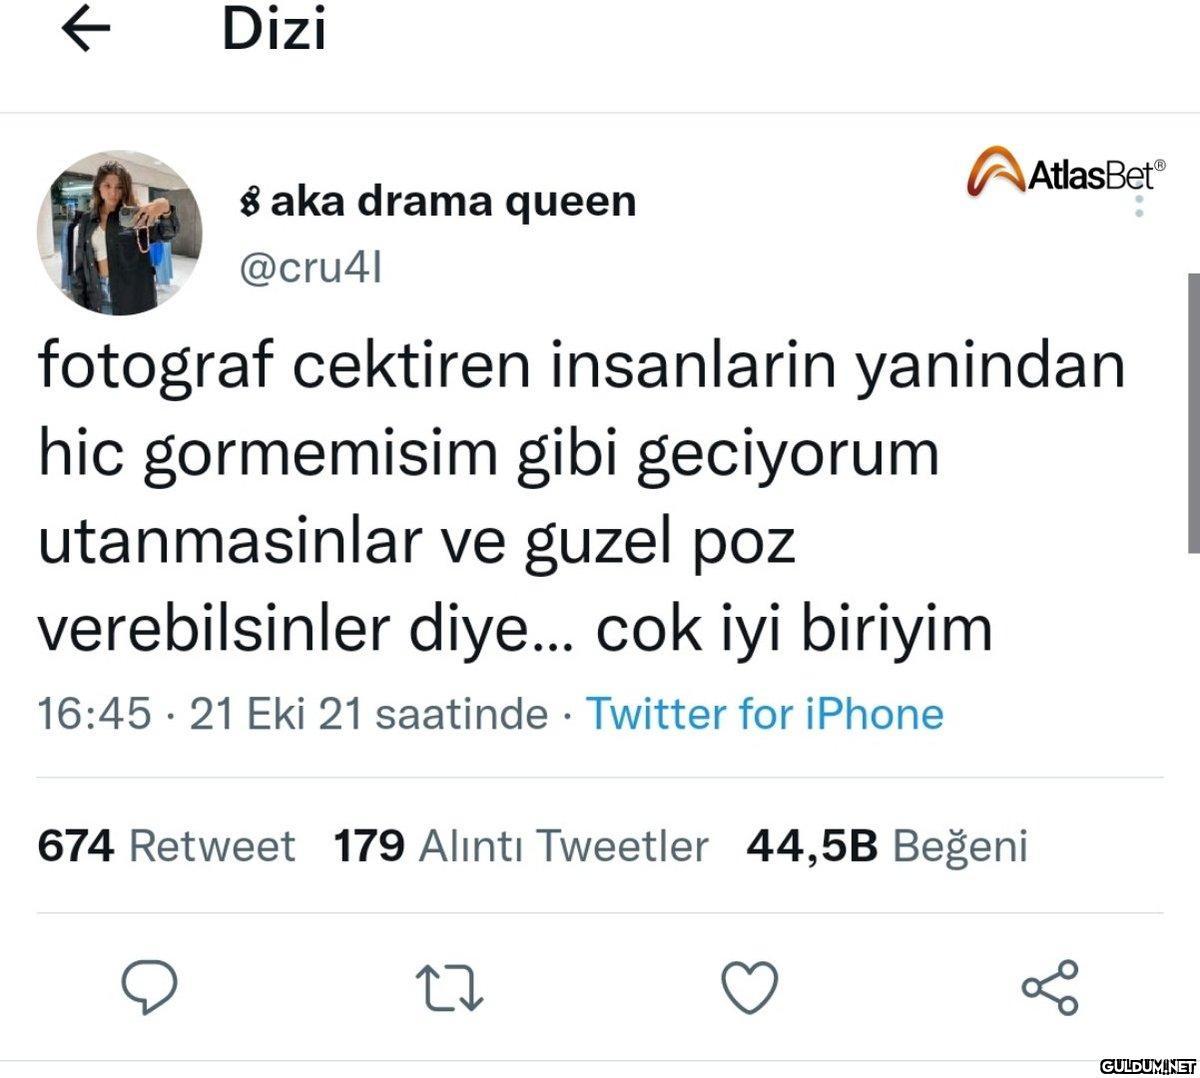
Task: View the 44,5B Beğeni list
Action: click(x=887, y=846)
